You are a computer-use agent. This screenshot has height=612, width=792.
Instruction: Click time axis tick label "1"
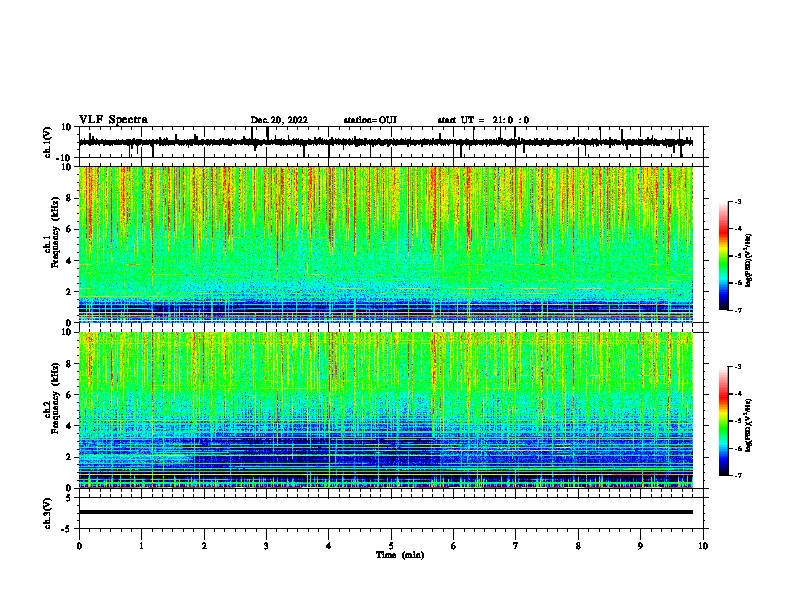(x=141, y=546)
